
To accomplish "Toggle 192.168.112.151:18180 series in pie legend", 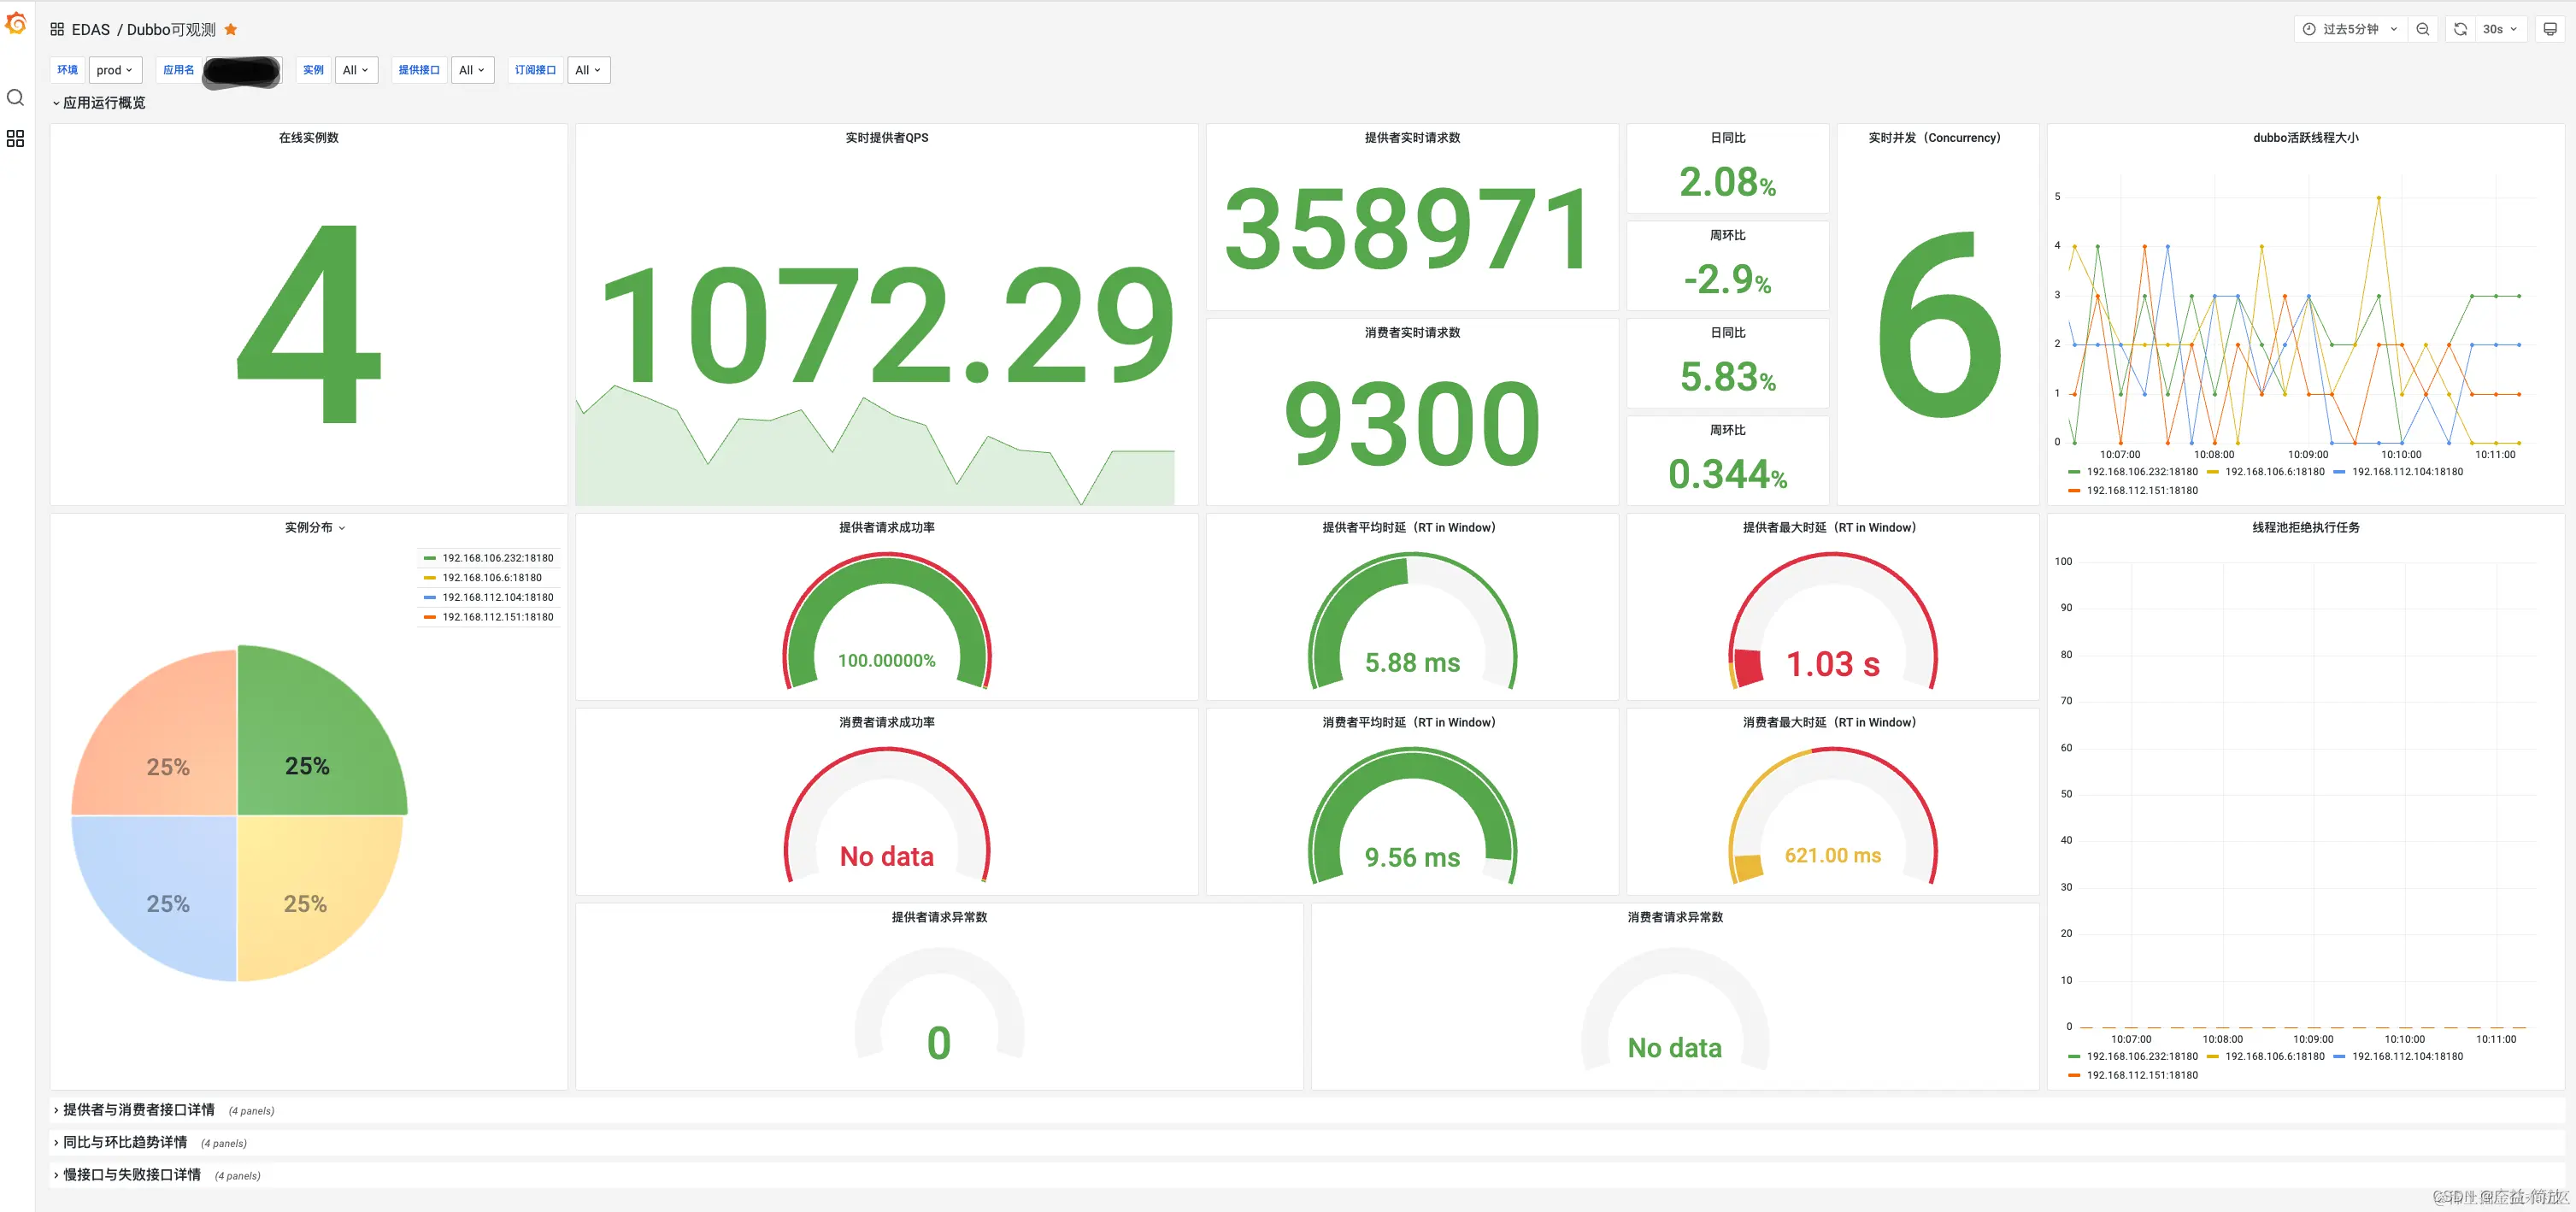I will point(497,617).
